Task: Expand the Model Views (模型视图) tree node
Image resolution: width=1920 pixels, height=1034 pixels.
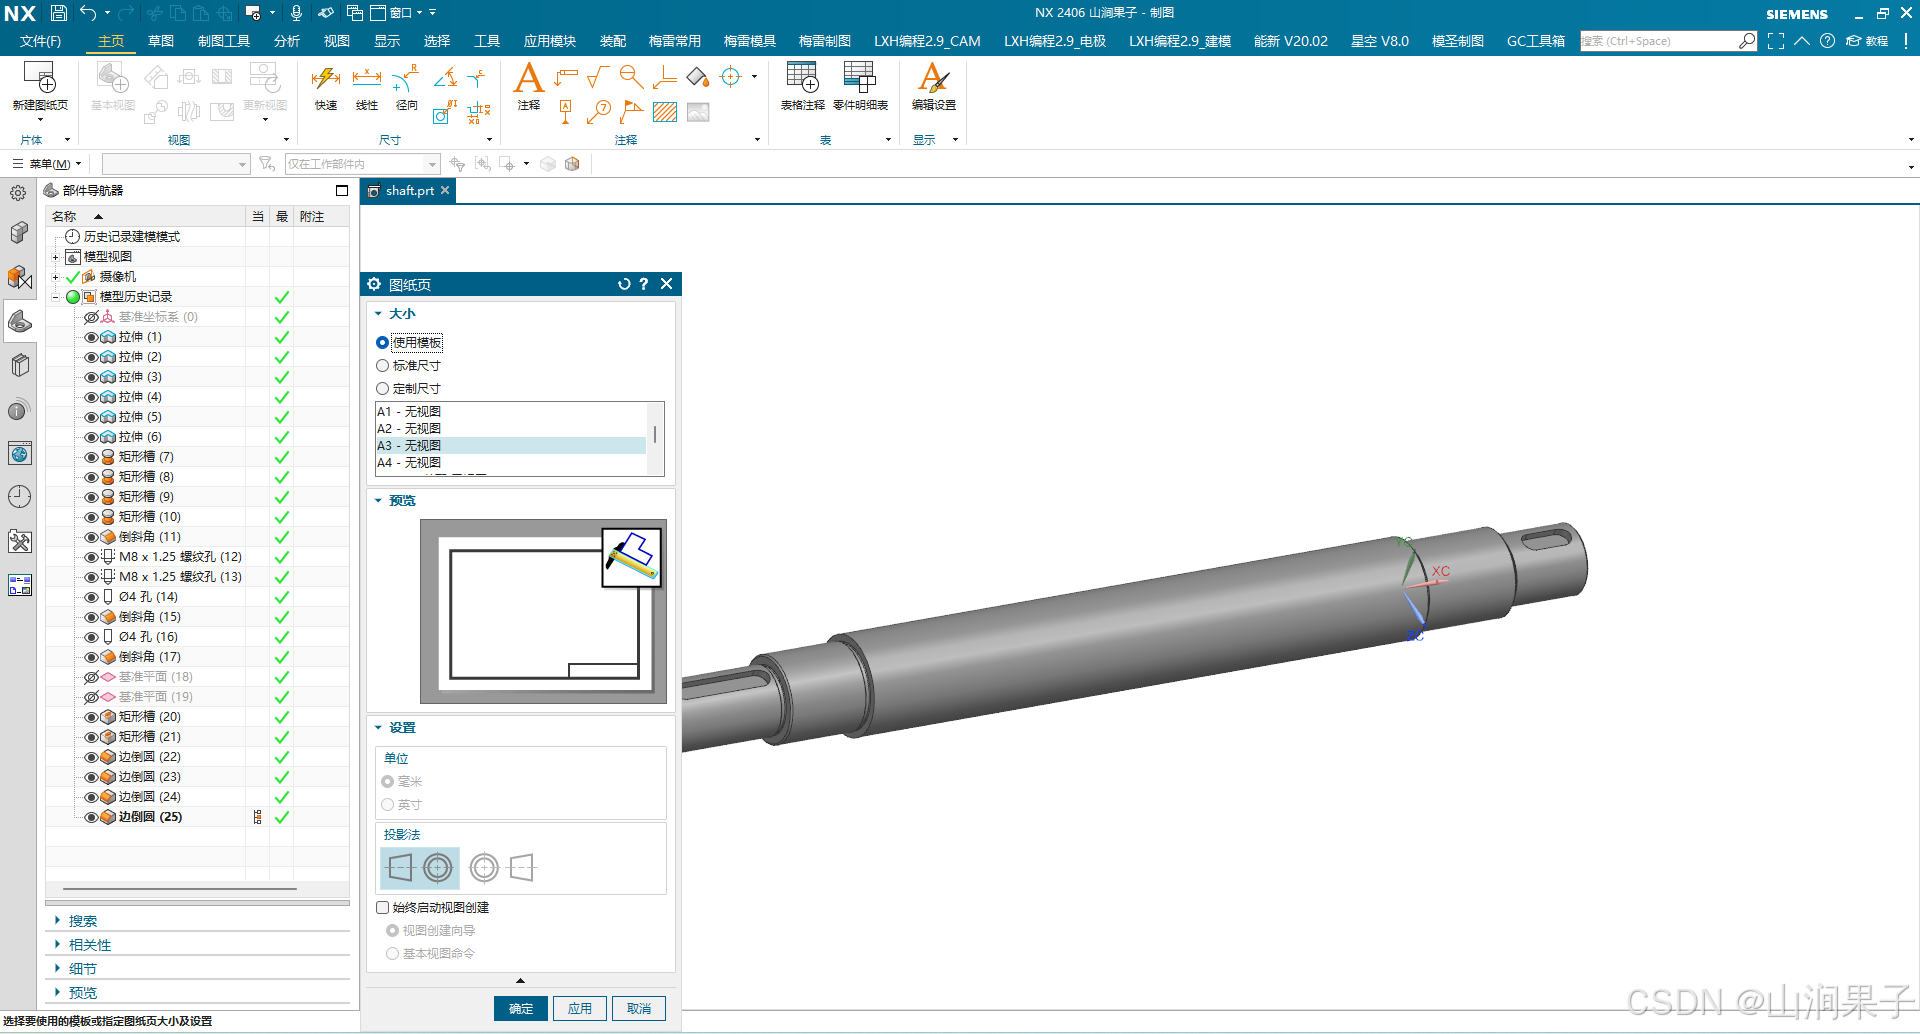Action: [56, 257]
